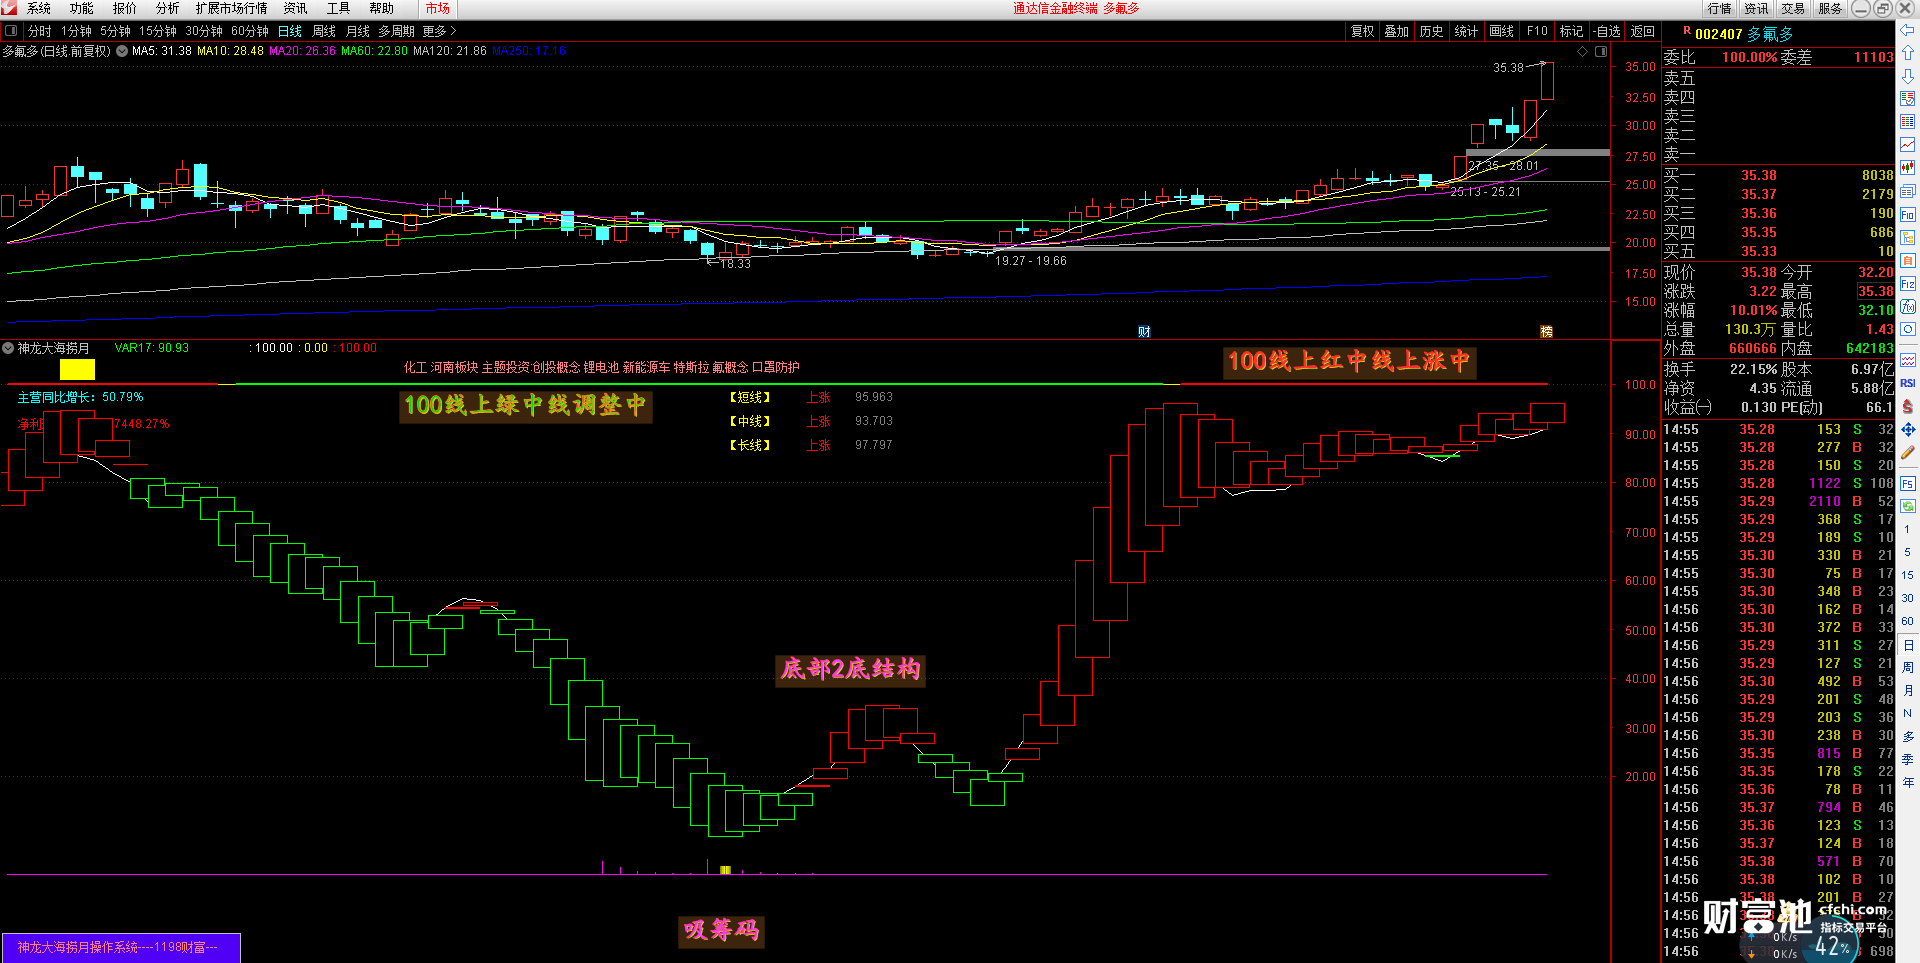The image size is (1920, 963).
Task: Open the 功能 menu
Action: (82, 8)
